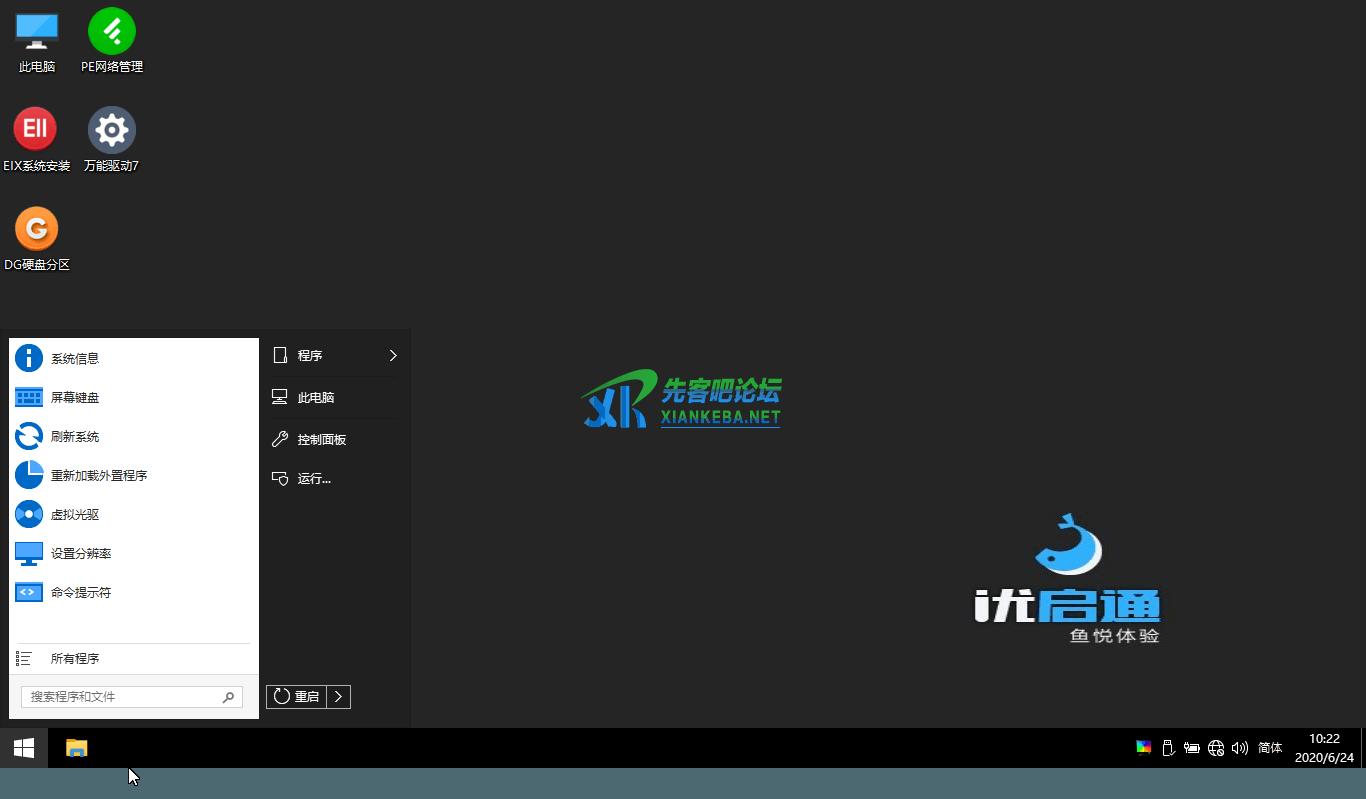Viewport: 1366px width, 799px height.
Task: Open File Explorer from the taskbar
Action: point(76,747)
